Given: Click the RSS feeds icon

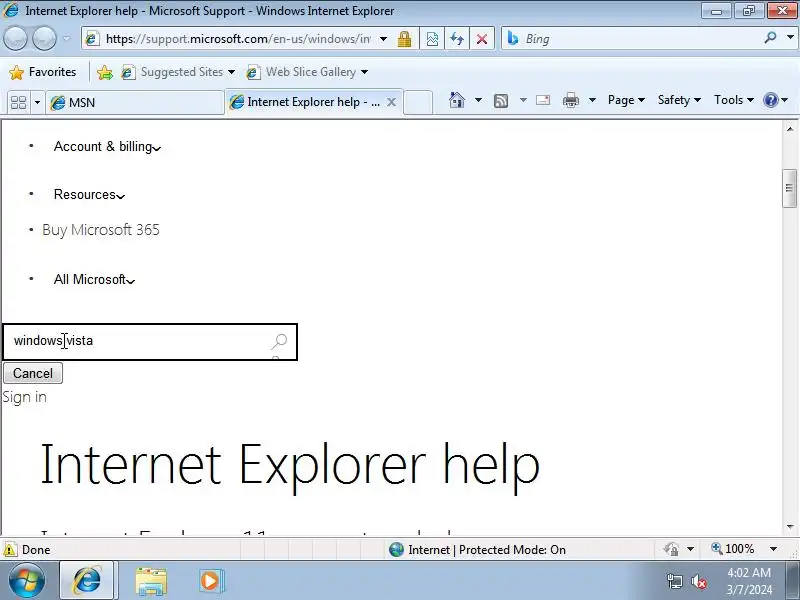Looking at the screenshot, I should pyautogui.click(x=501, y=101).
